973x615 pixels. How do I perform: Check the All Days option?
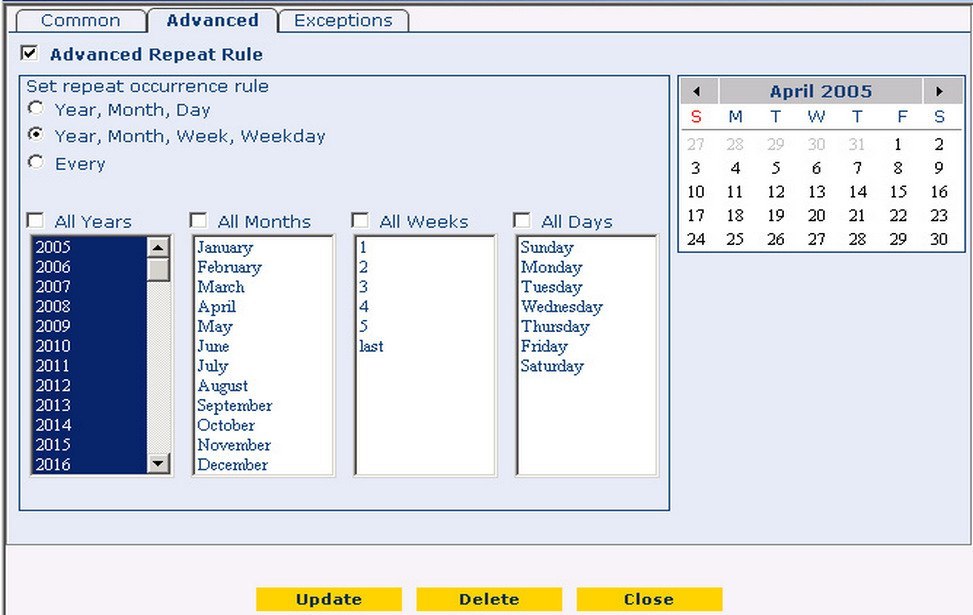(x=521, y=220)
